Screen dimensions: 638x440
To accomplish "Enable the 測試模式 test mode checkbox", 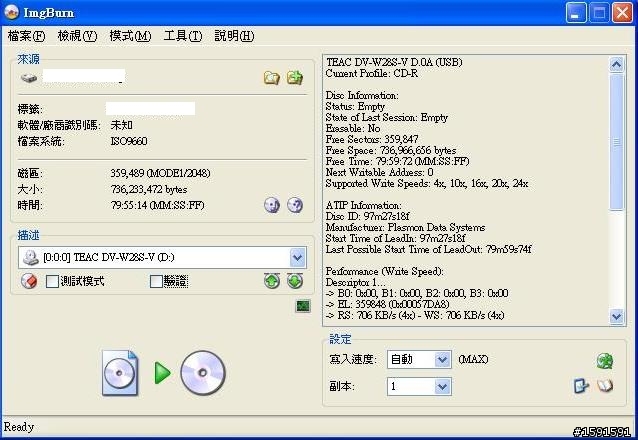I will pos(52,281).
